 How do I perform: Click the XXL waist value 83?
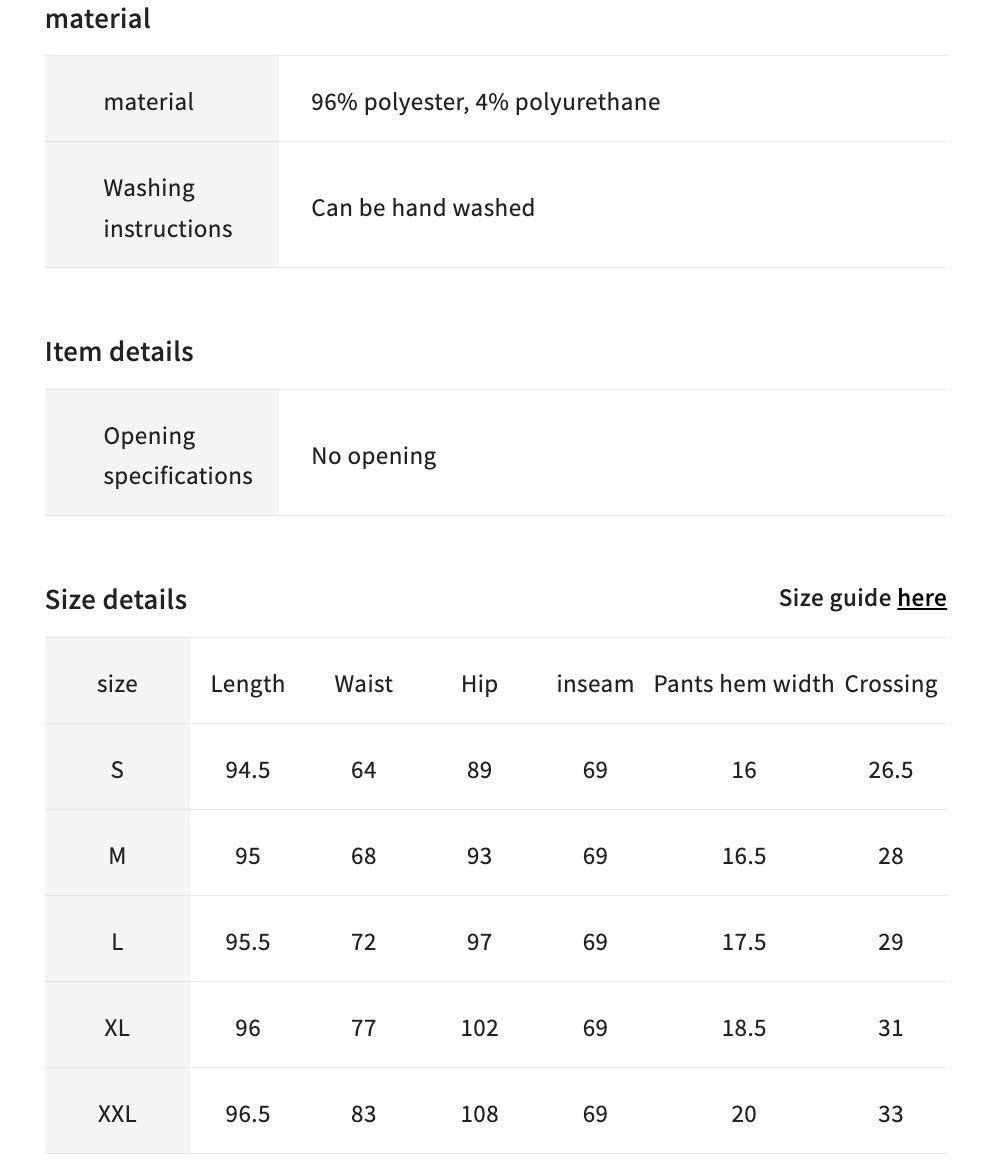click(363, 1113)
